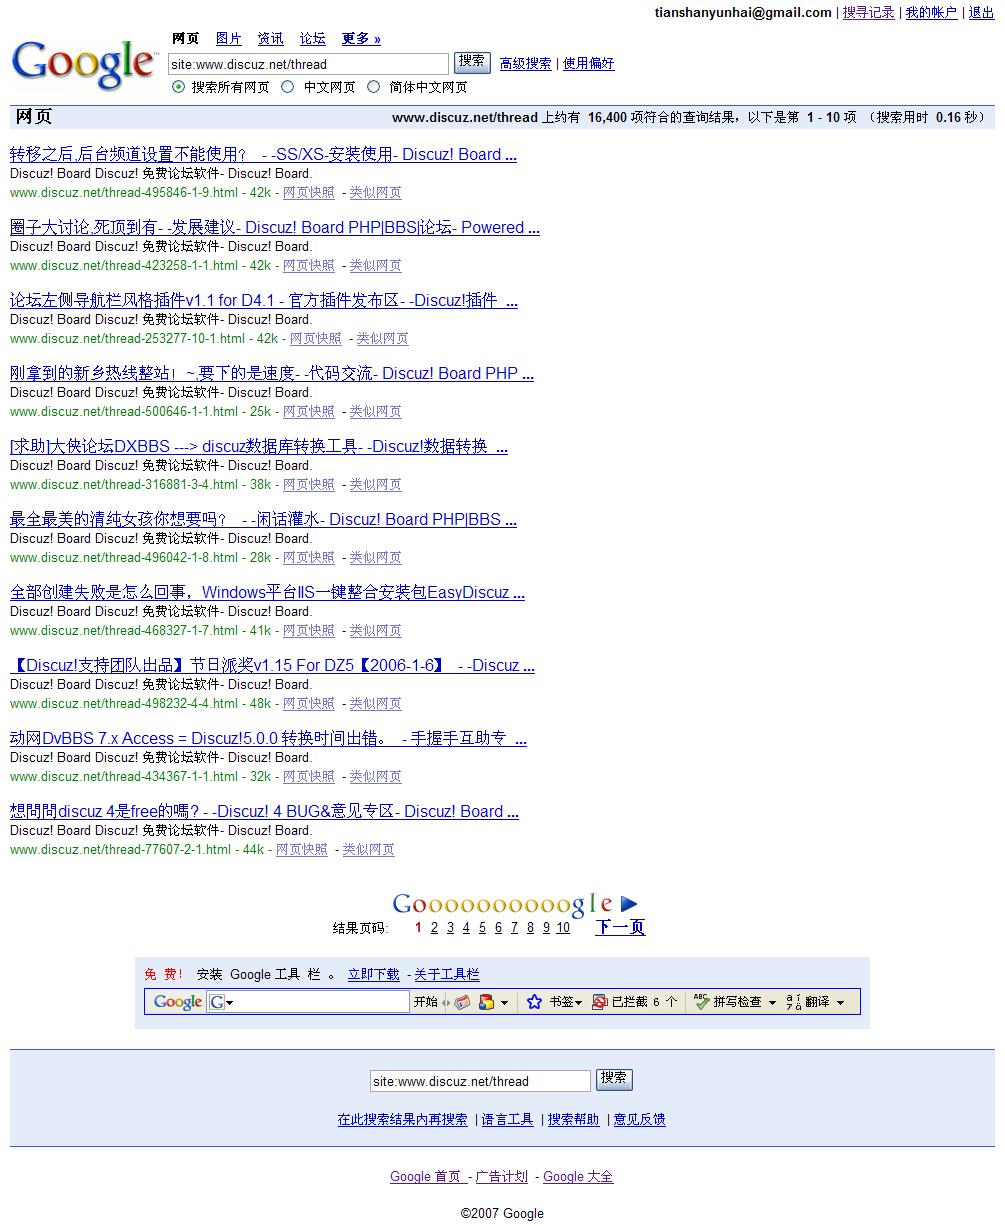Select the 简体中文网页 radio option
The image size is (1005, 1226).
374,87
